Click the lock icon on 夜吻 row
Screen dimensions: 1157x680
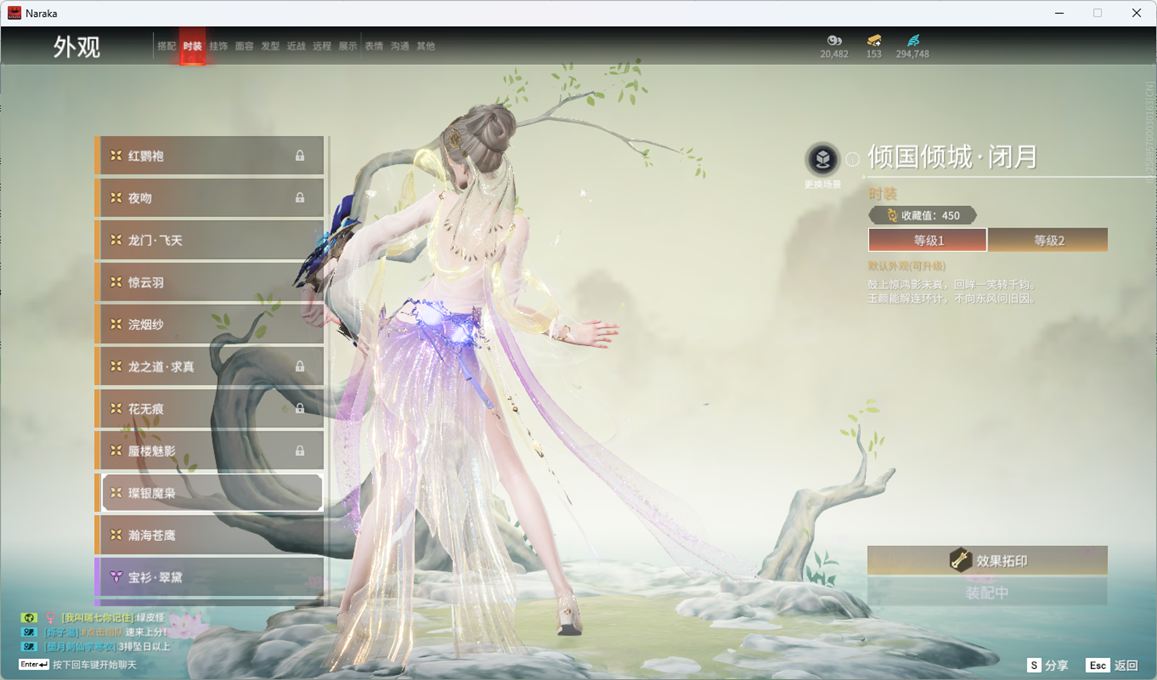[300, 198]
